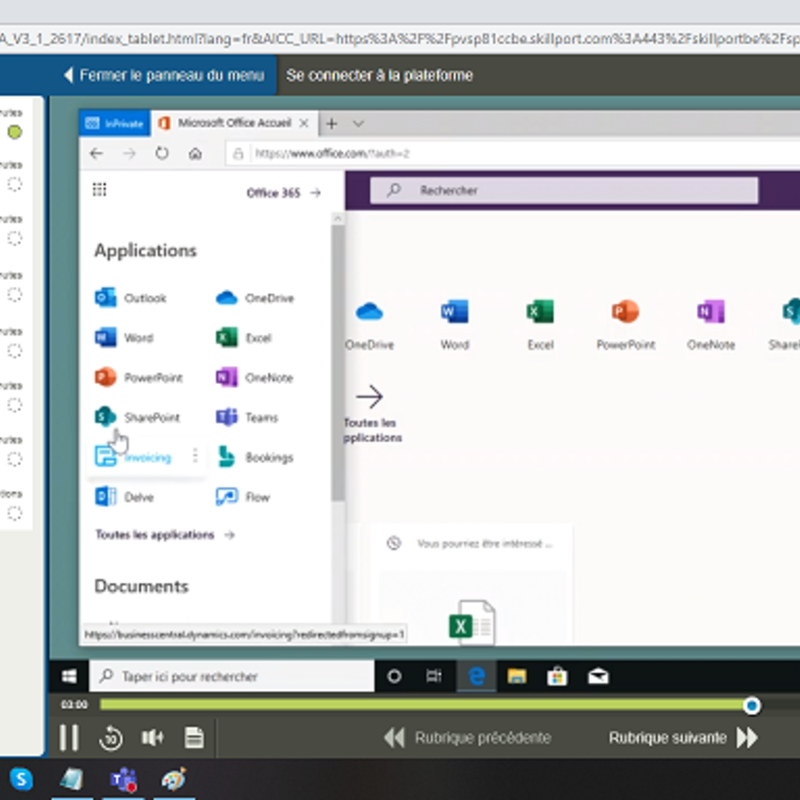Screen dimensions: 800x800
Task: Open the transcript notes icon
Action: (194, 737)
